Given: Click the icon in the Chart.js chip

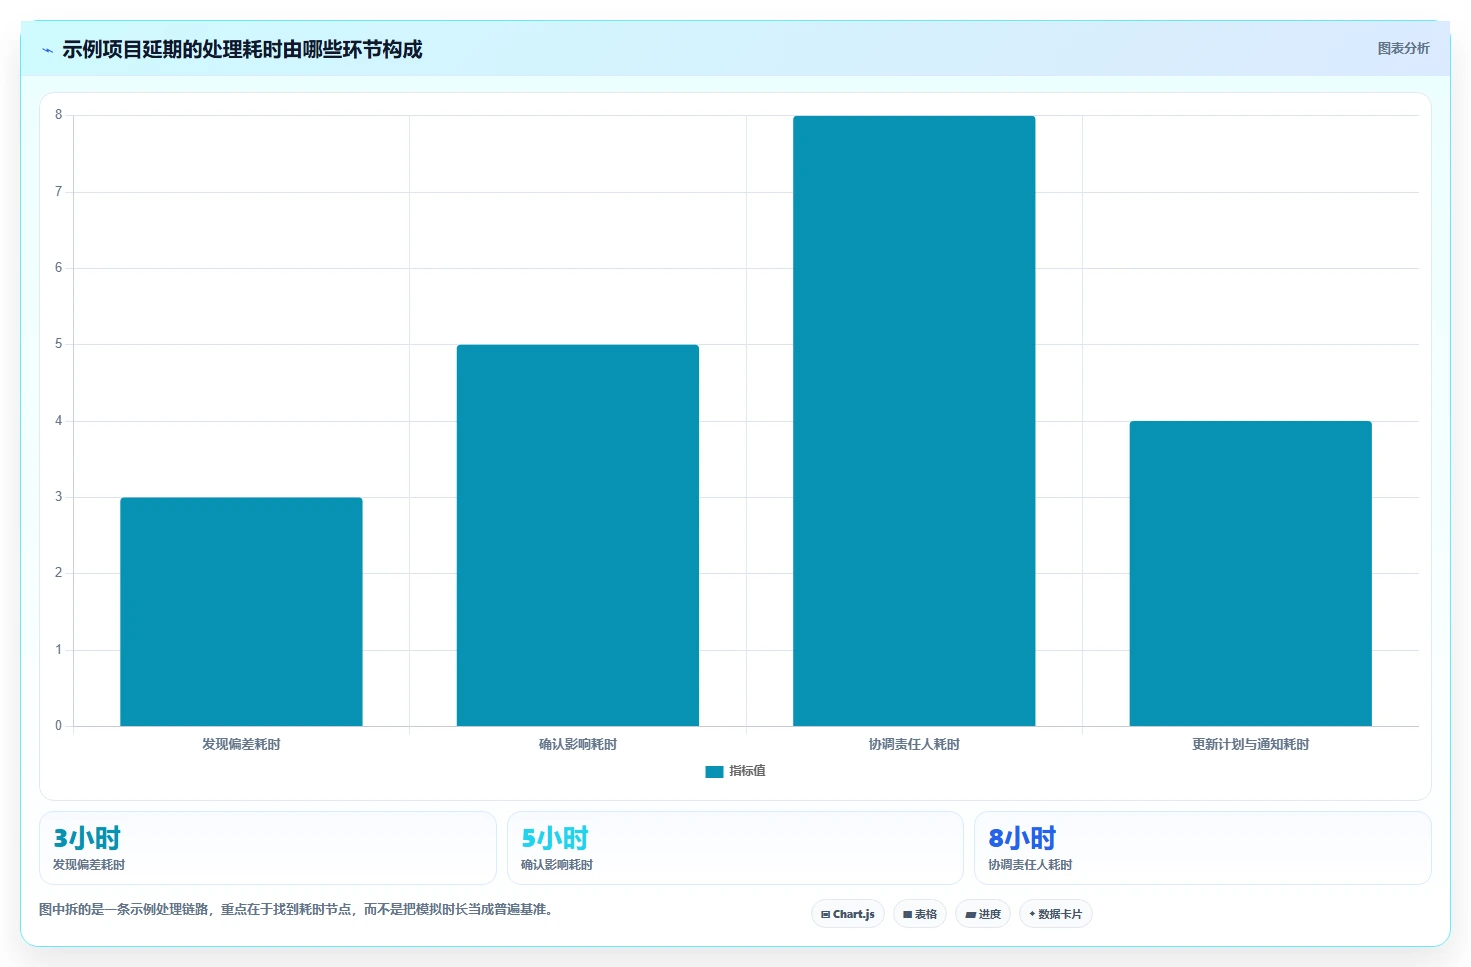Looking at the screenshot, I should tap(825, 915).
